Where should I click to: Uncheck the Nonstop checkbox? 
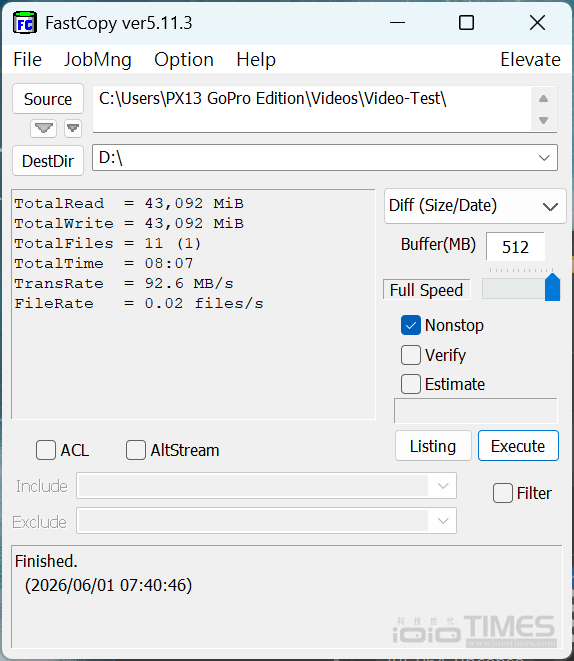click(x=410, y=325)
